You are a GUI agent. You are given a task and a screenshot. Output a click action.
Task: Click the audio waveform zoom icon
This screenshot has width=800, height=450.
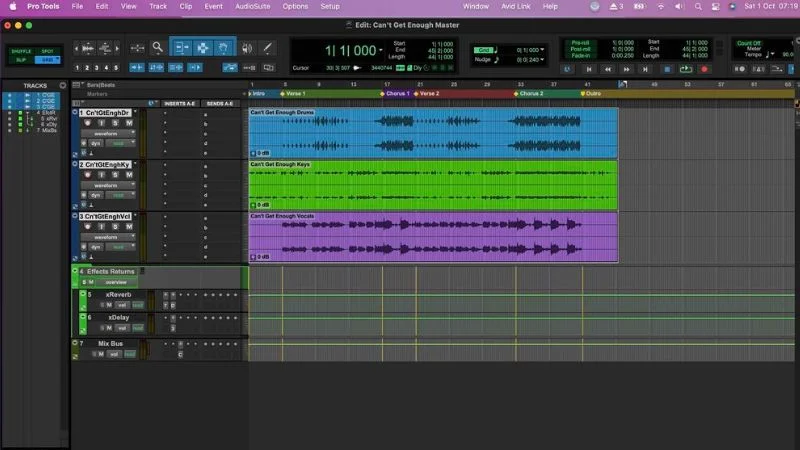point(87,48)
